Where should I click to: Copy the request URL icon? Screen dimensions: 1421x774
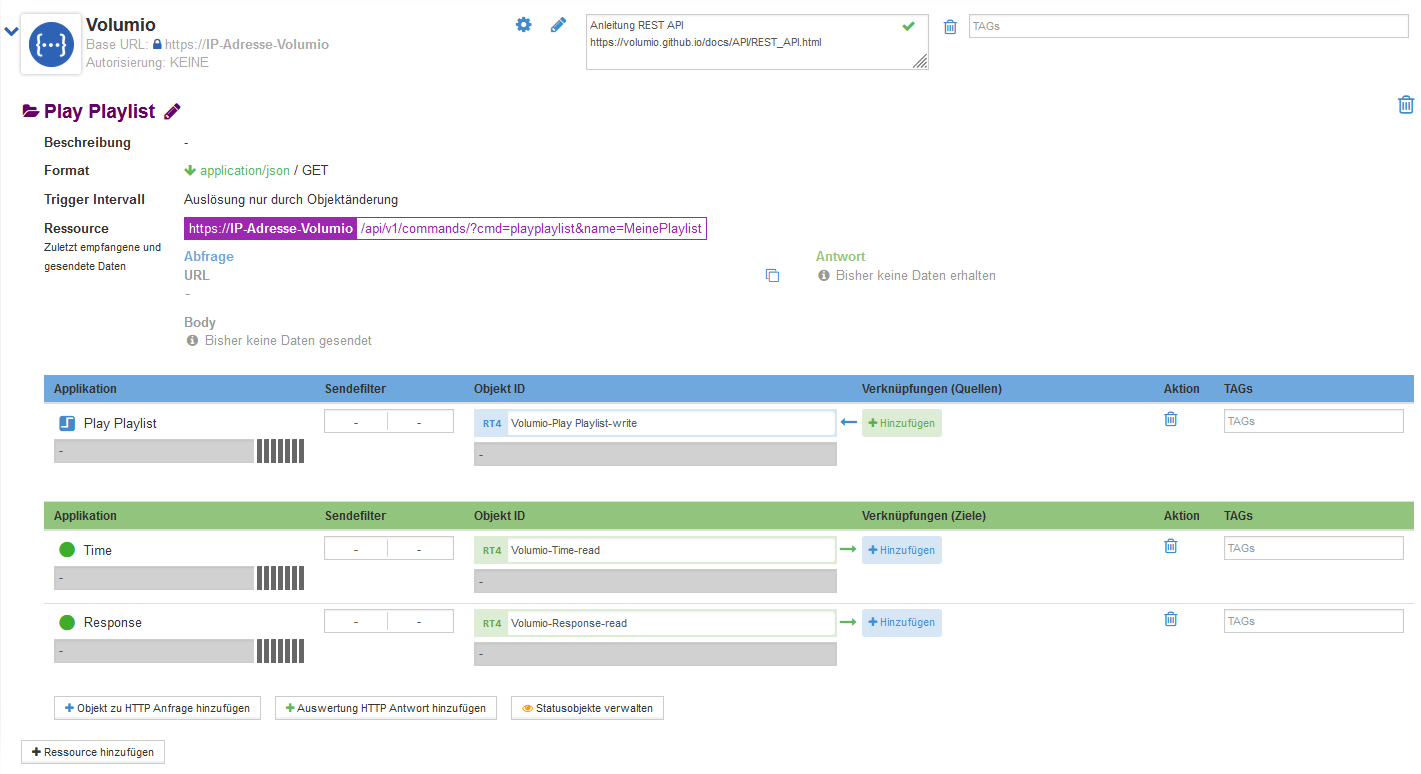click(772, 276)
